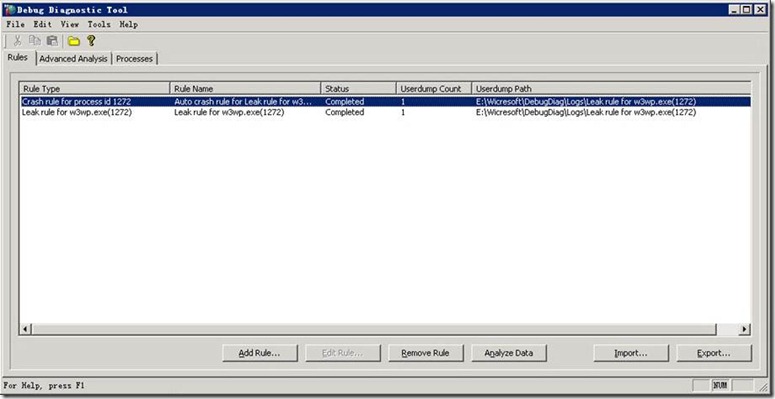Open the View menu

tap(70, 24)
